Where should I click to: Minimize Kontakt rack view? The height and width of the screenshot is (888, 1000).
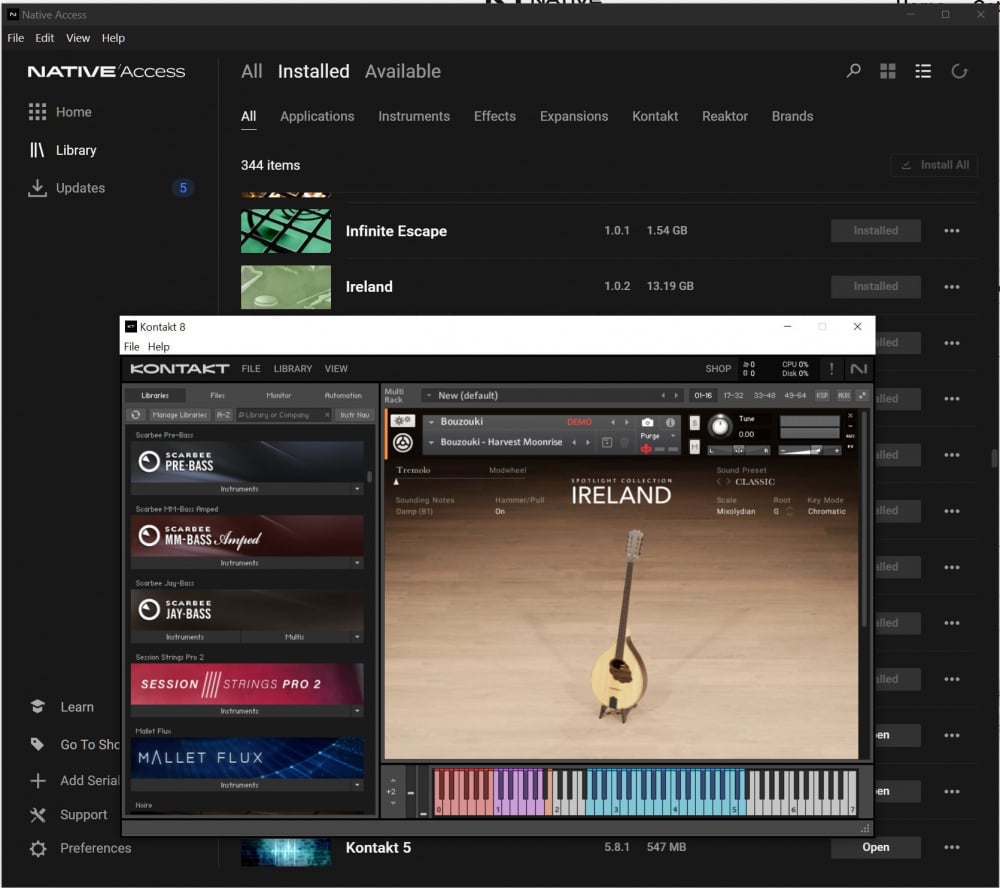tap(862, 396)
